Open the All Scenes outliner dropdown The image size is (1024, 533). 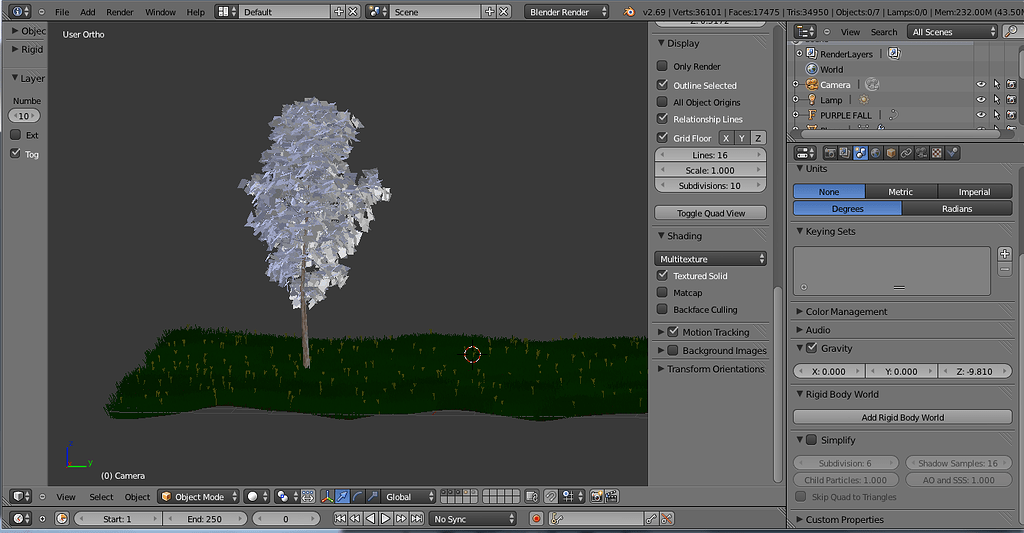click(x=952, y=31)
